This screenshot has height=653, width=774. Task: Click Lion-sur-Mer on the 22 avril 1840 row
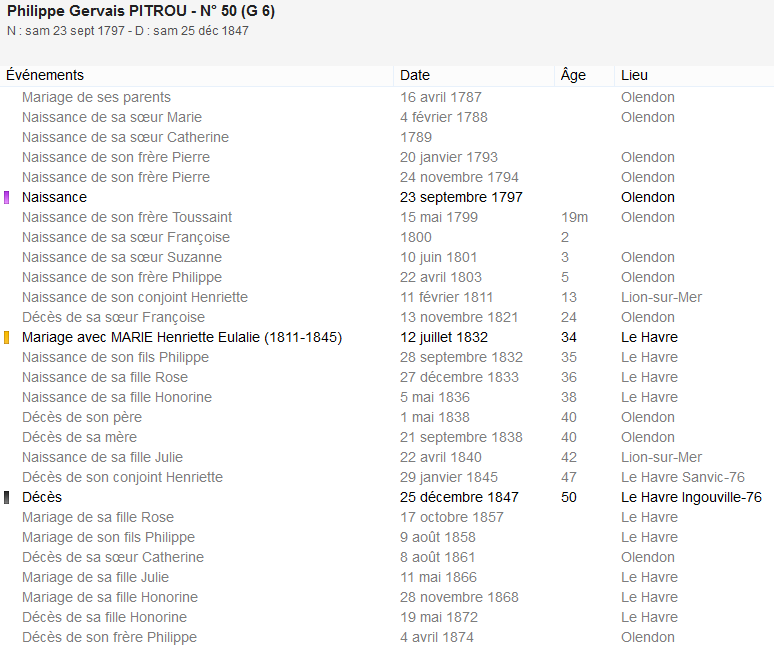click(661, 458)
